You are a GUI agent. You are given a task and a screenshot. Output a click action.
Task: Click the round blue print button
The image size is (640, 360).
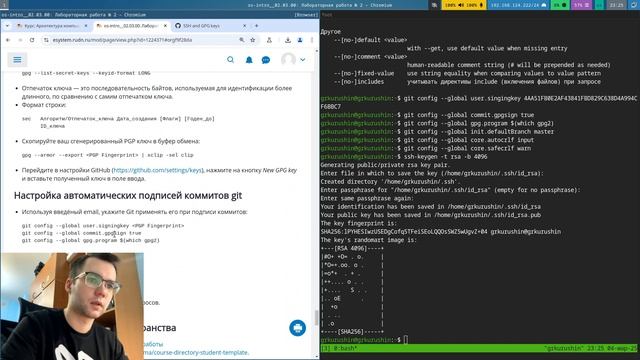298,328
